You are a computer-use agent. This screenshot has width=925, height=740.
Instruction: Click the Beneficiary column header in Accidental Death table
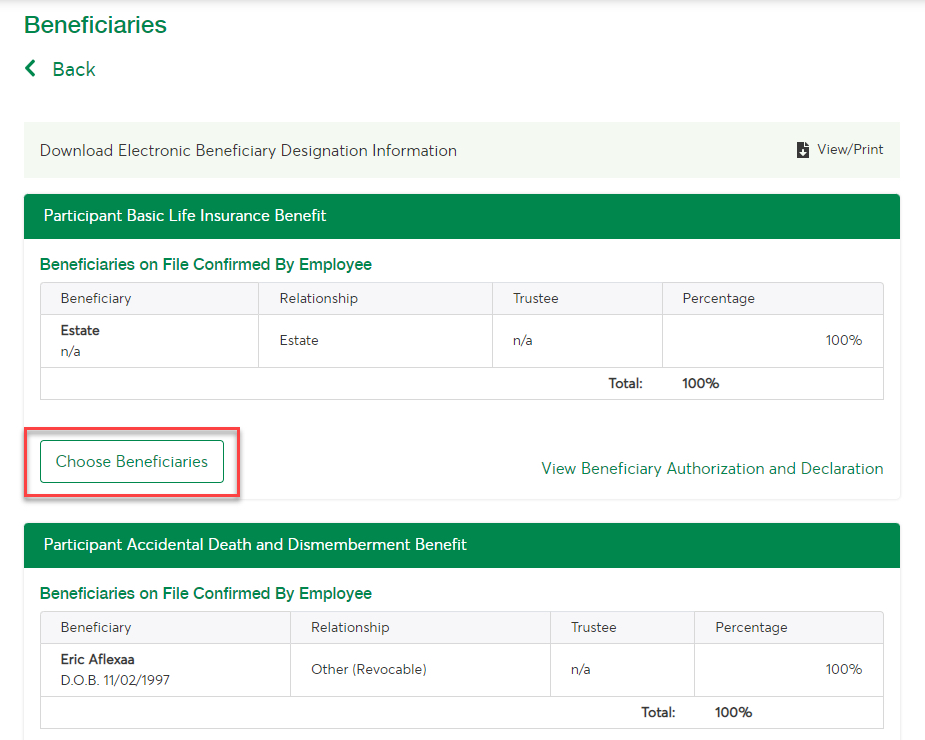pyautogui.click(x=96, y=627)
